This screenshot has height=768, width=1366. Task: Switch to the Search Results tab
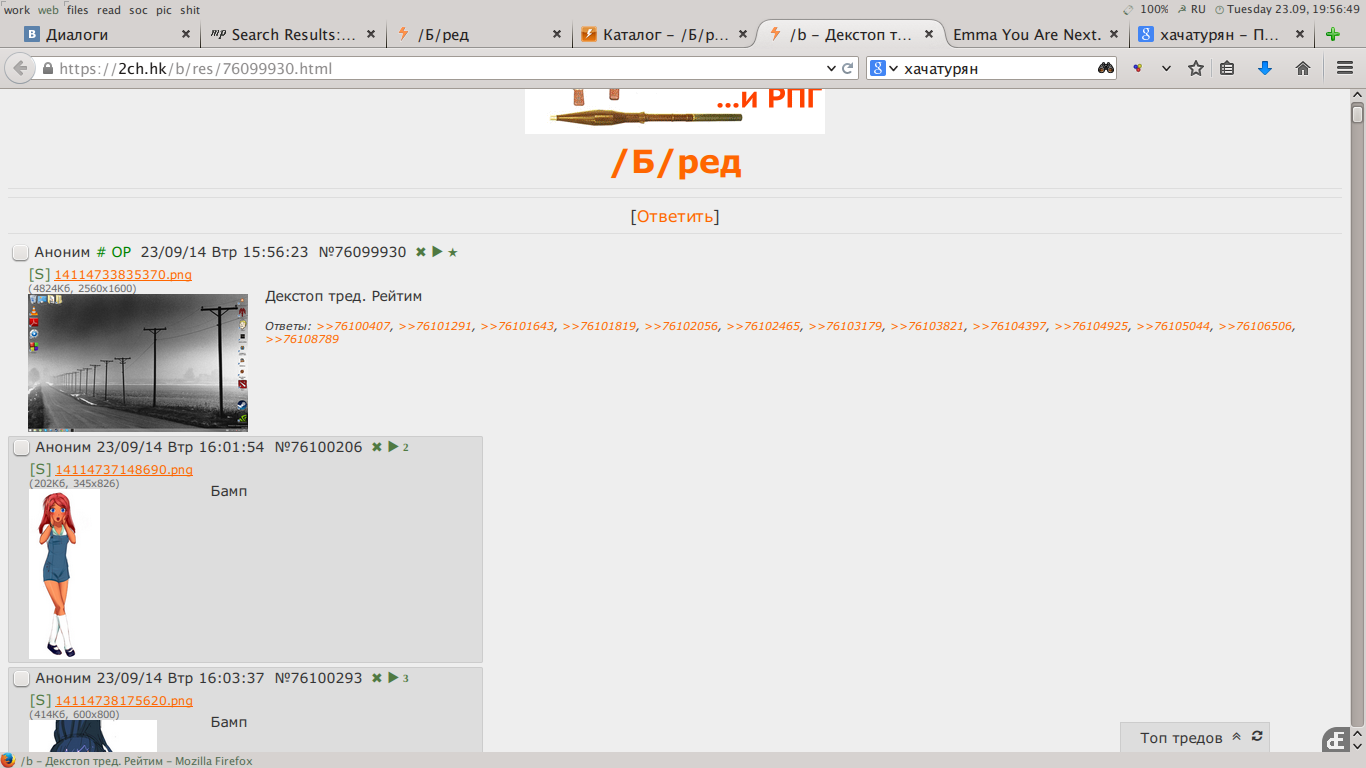tap(294, 34)
